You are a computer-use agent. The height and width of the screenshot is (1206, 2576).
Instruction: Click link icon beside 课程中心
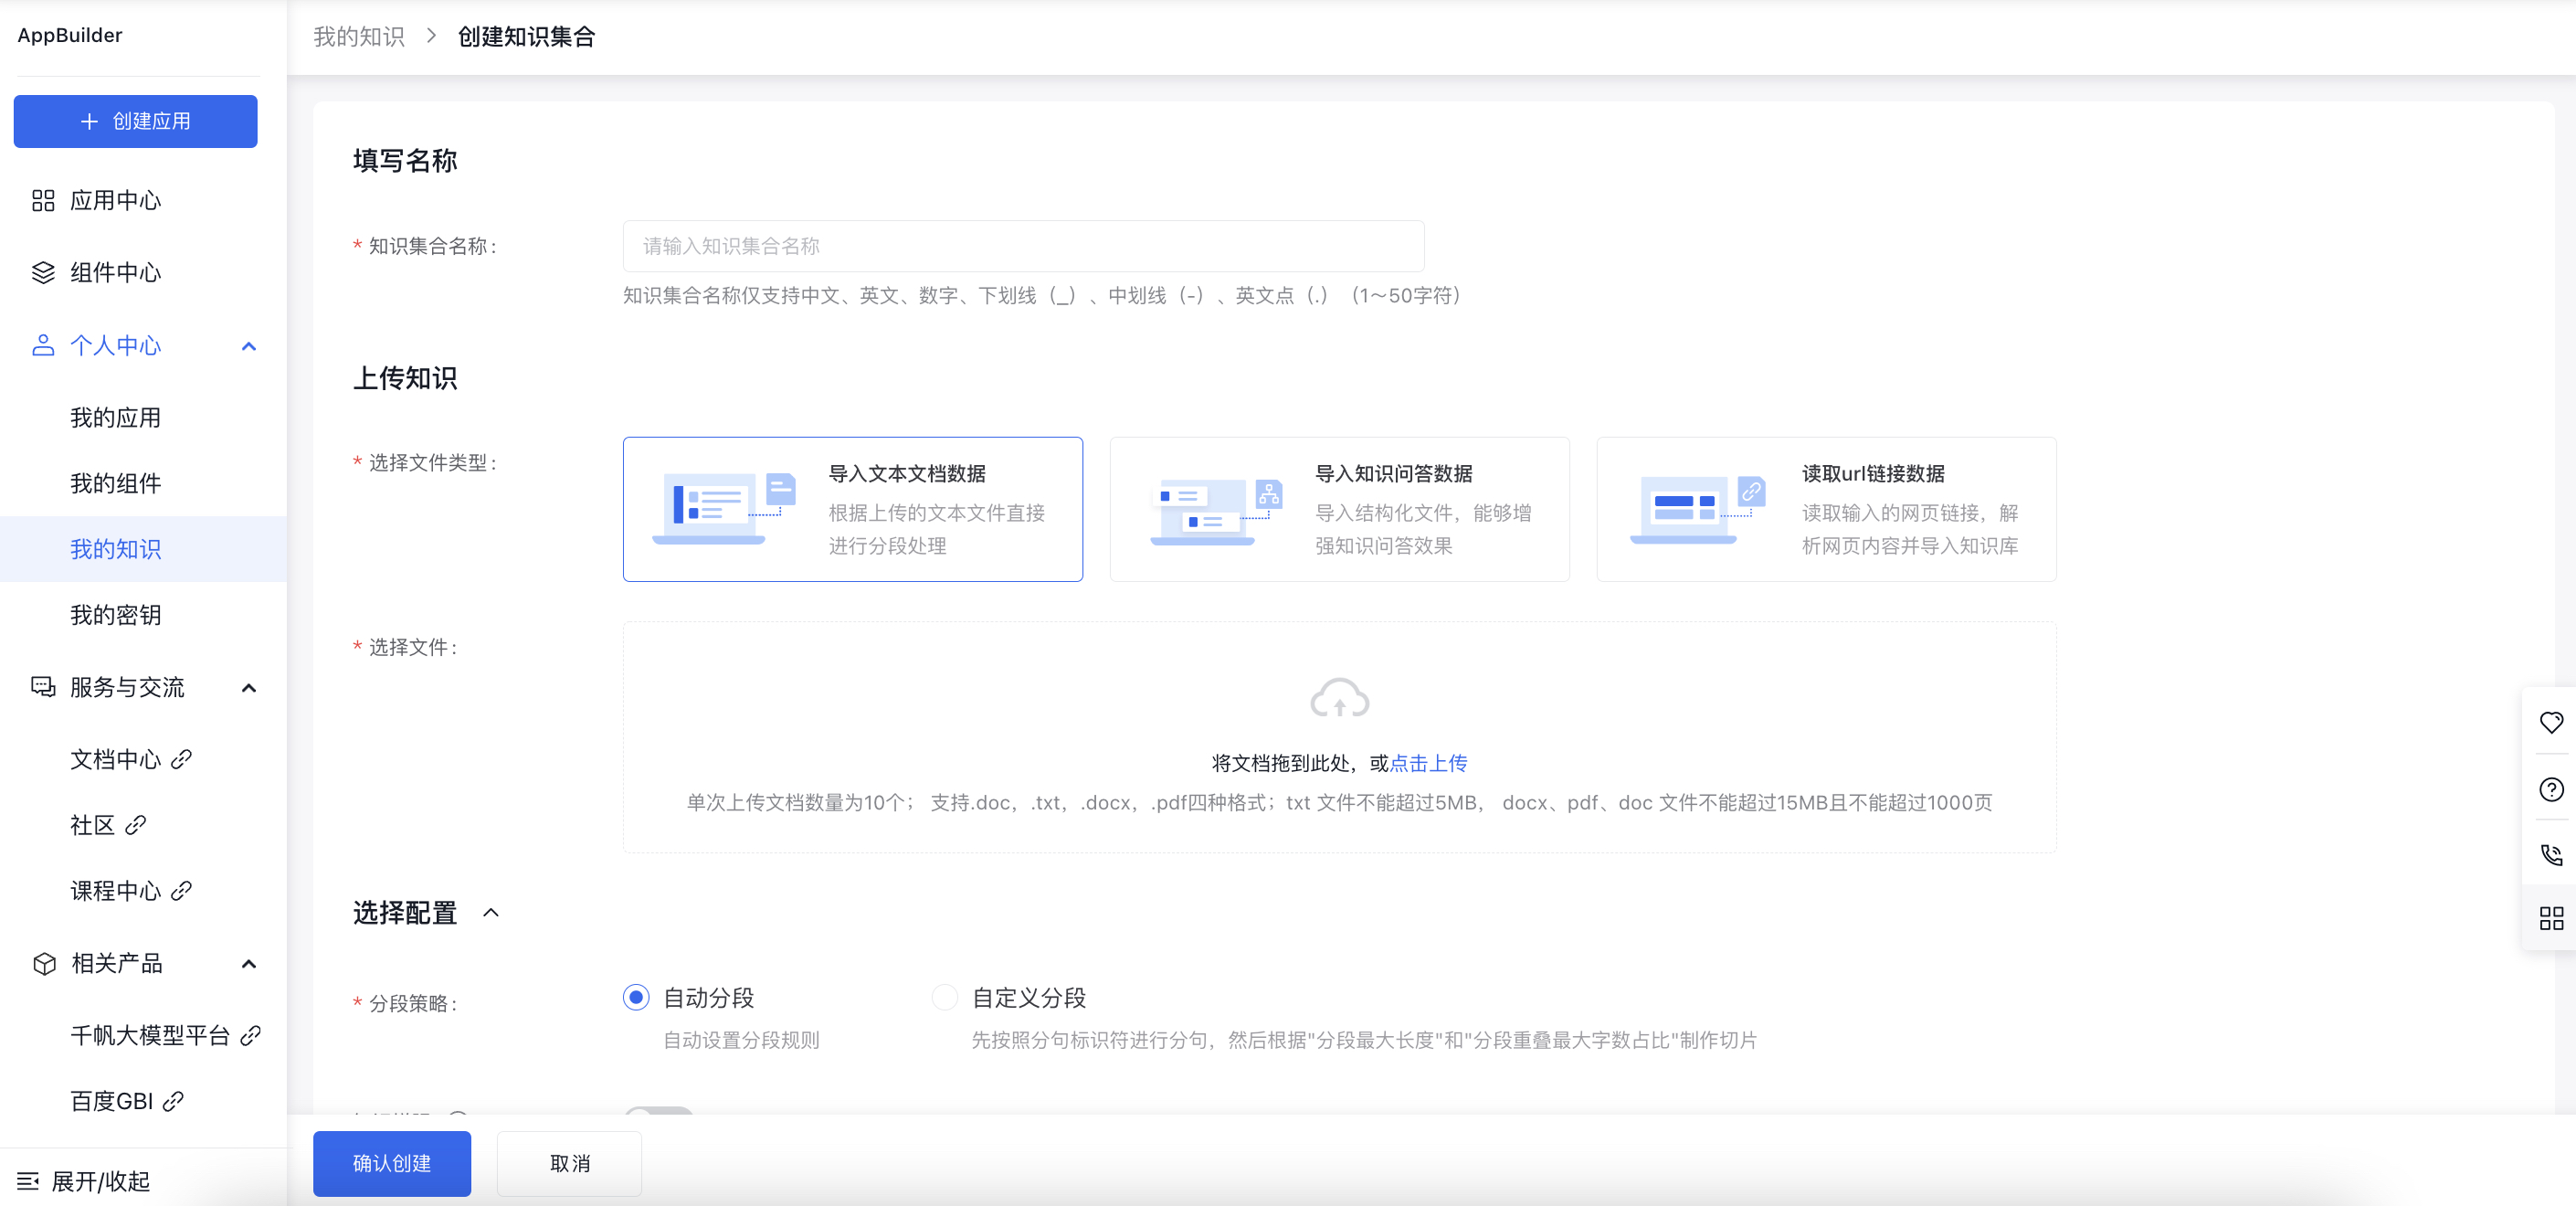pos(181,891)
